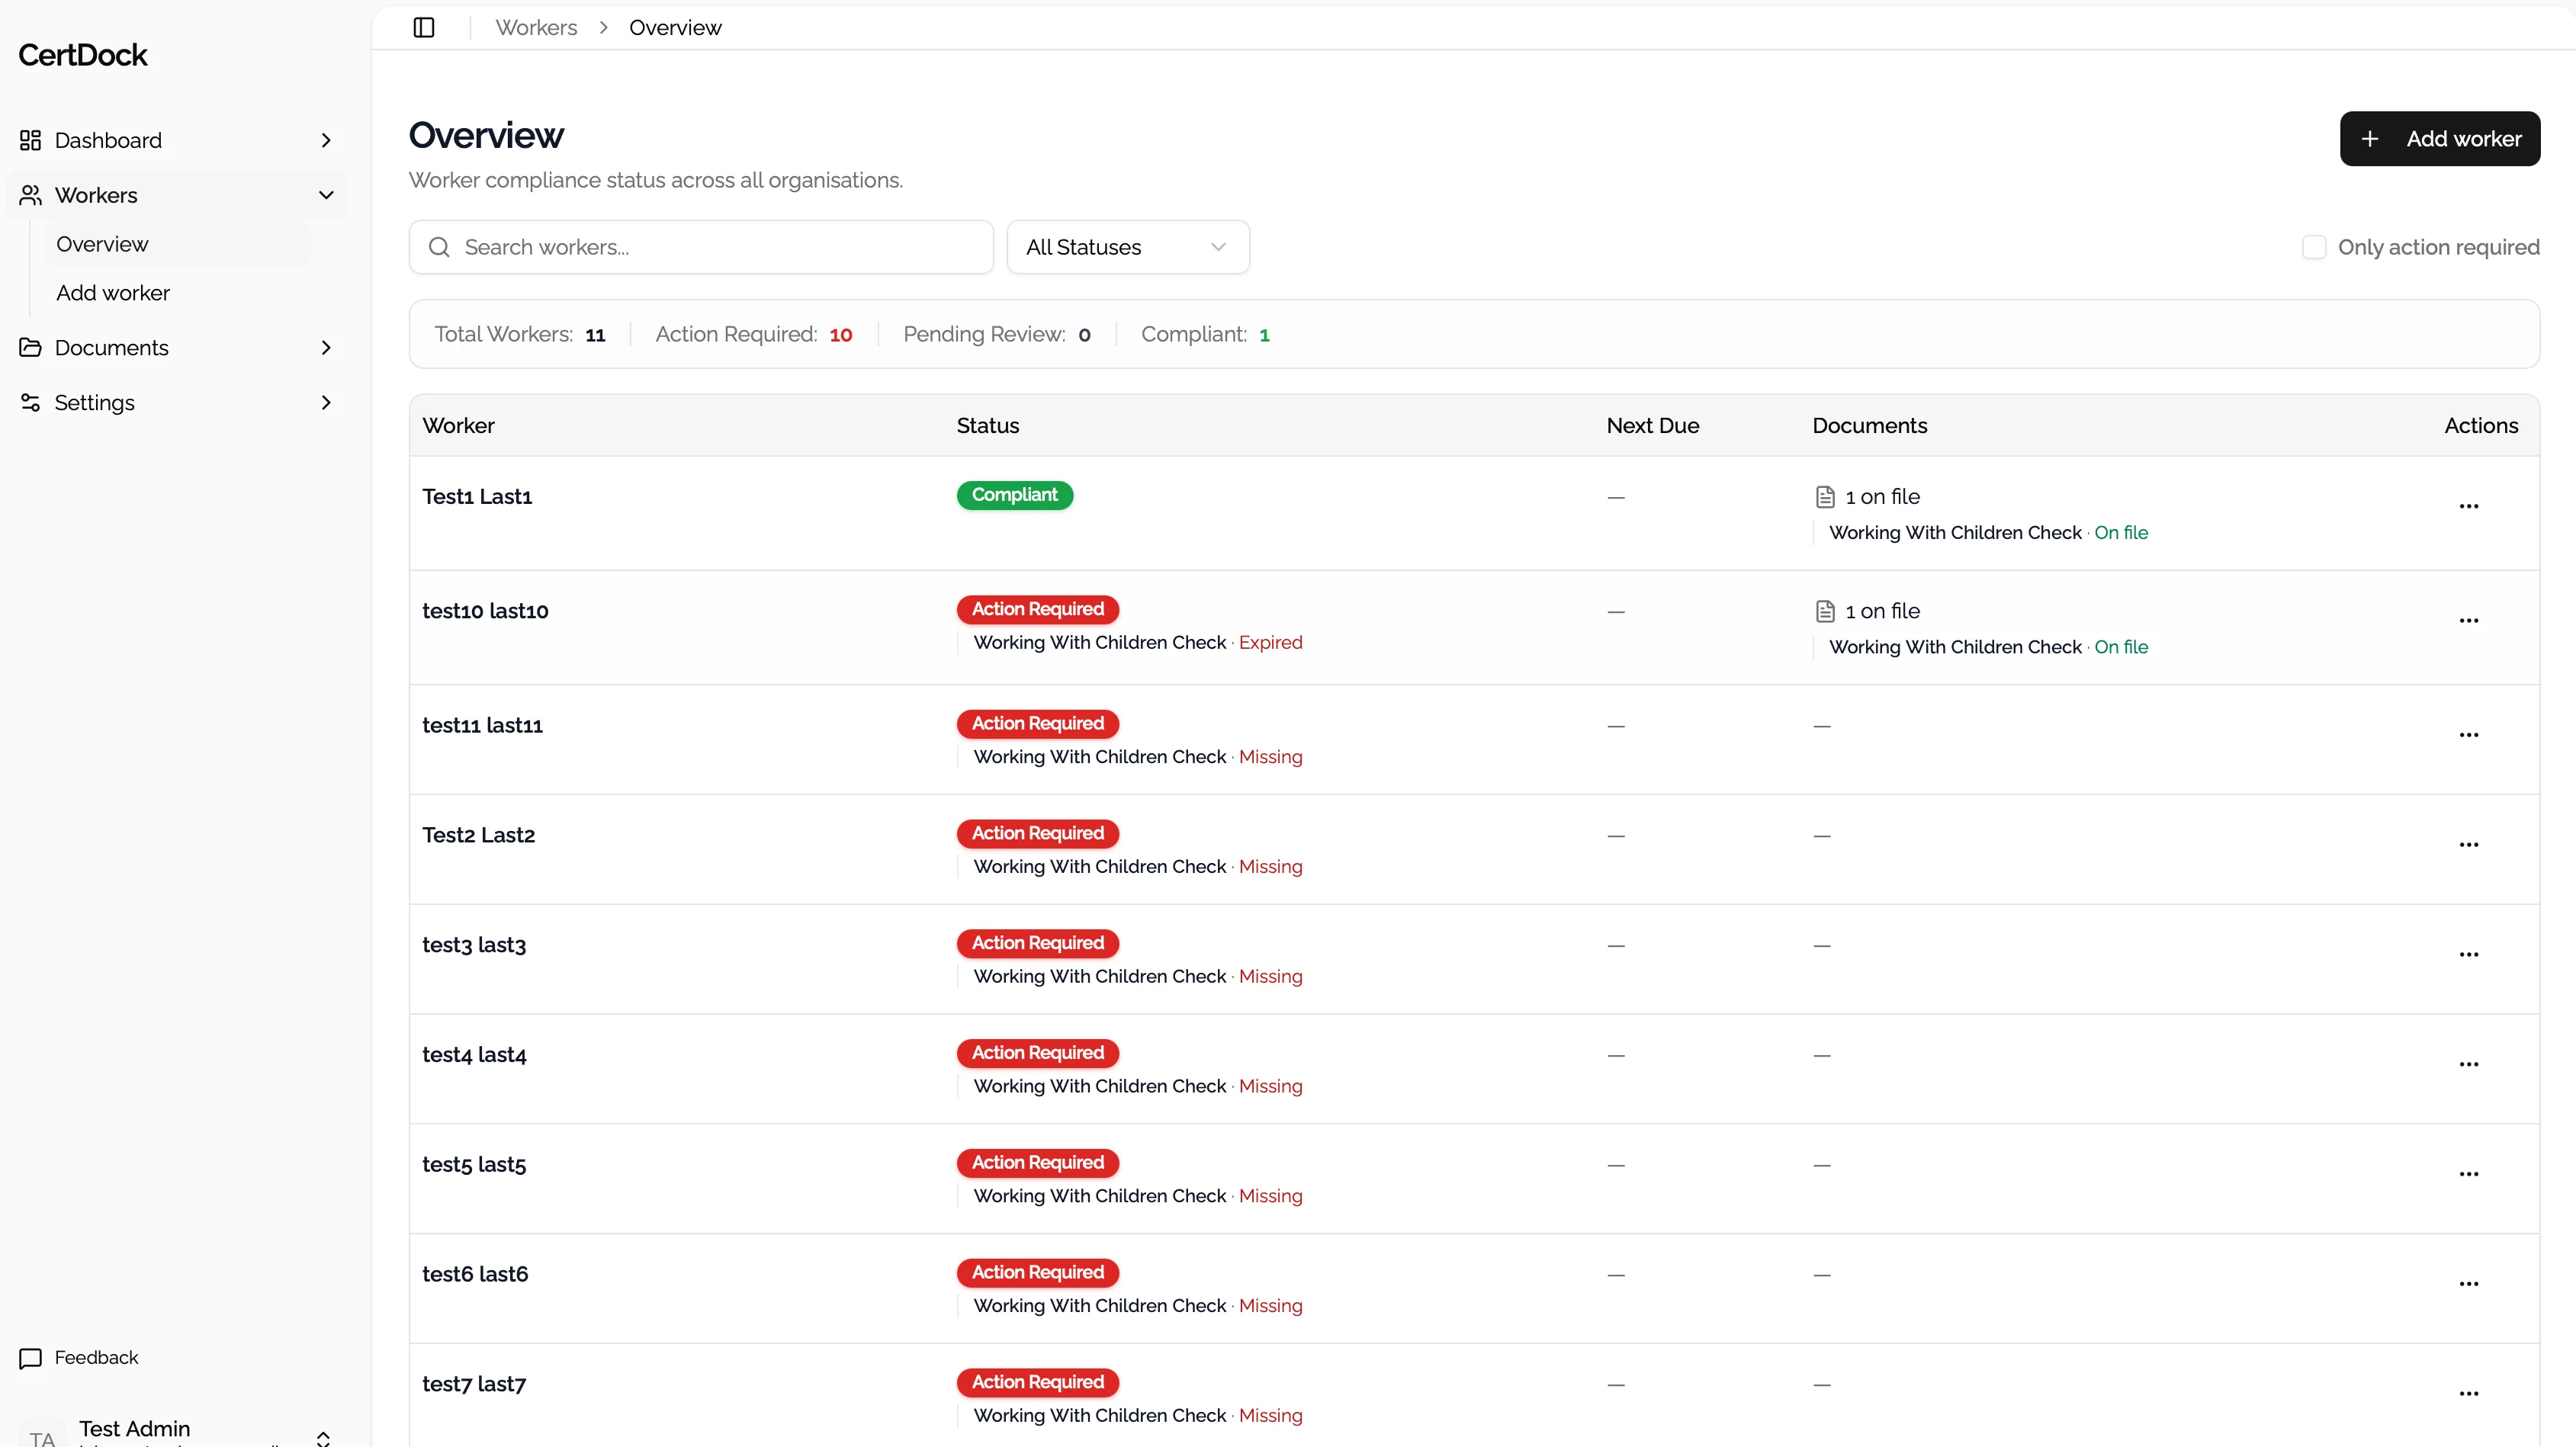Screen dimensions: 2576x1447
Task: Click the Status column header
Action: click(987, 425)
